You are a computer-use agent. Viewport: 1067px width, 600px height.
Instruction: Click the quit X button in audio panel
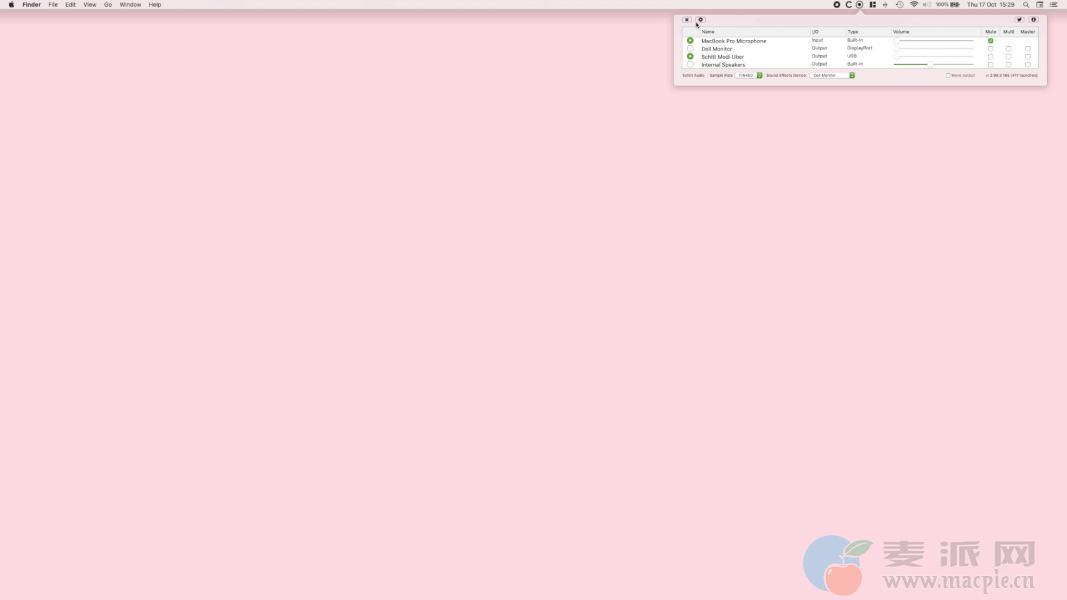tap(687, 20)
